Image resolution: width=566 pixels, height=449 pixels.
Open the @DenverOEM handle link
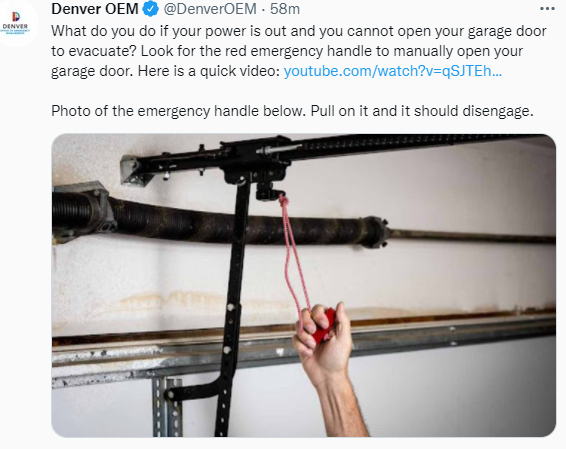point(210,9)
